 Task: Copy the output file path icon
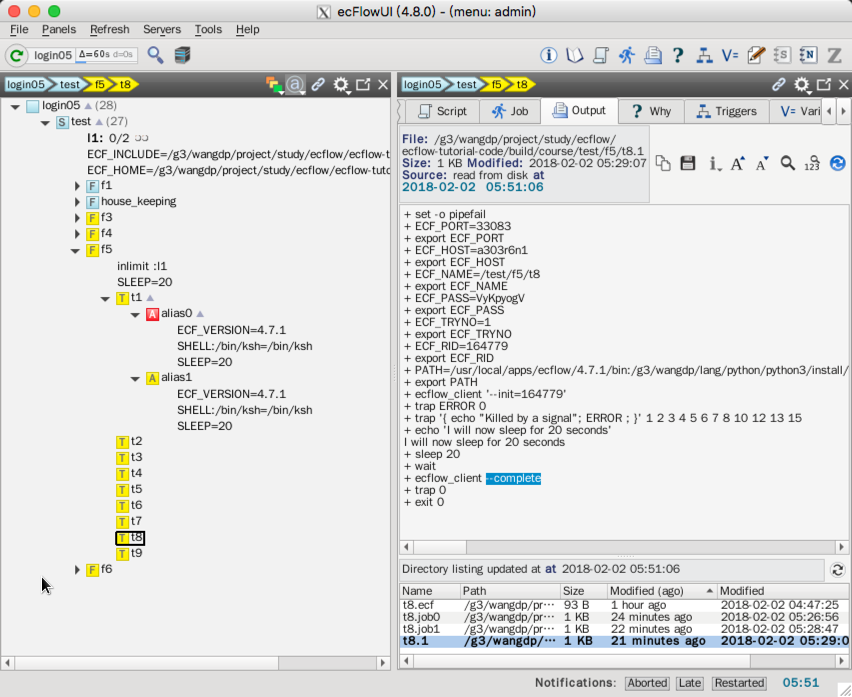[x=663, y=163]
